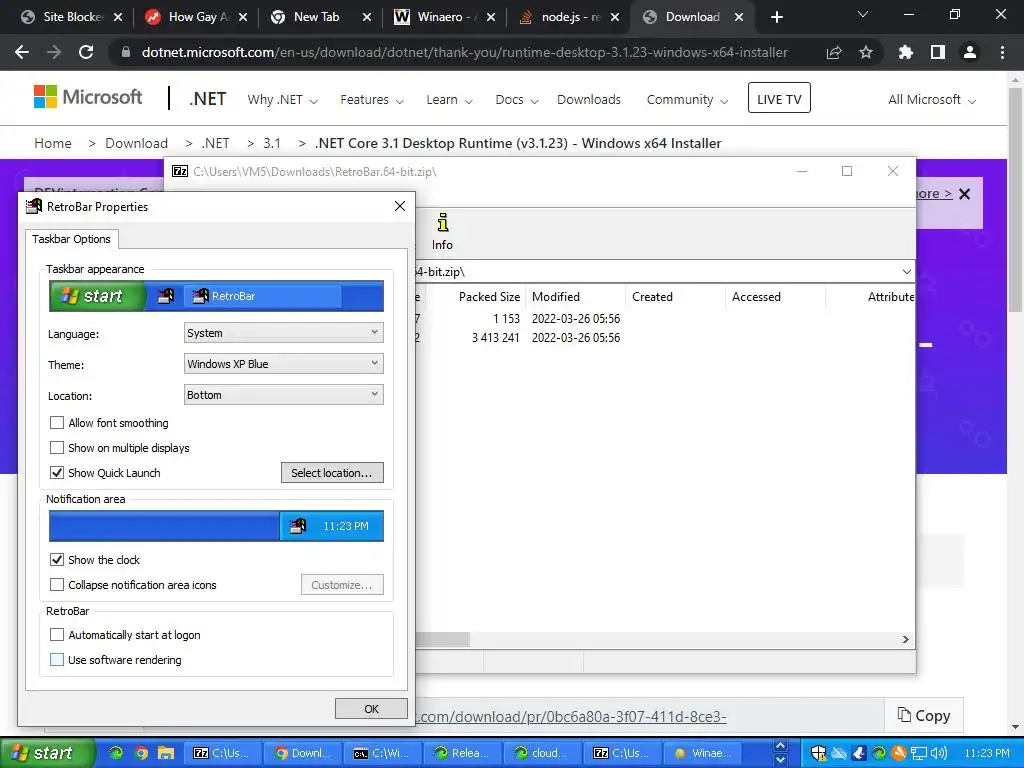The width and height of the screenshot is (1024, 768).
Task: Click the Microsoft logo
Action: pyautogui.click(x=88, y=97)
